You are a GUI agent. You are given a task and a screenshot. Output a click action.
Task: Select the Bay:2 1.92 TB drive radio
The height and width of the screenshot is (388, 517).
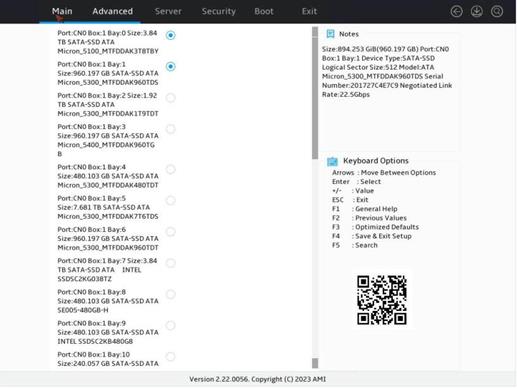click(x=171, y=98)
